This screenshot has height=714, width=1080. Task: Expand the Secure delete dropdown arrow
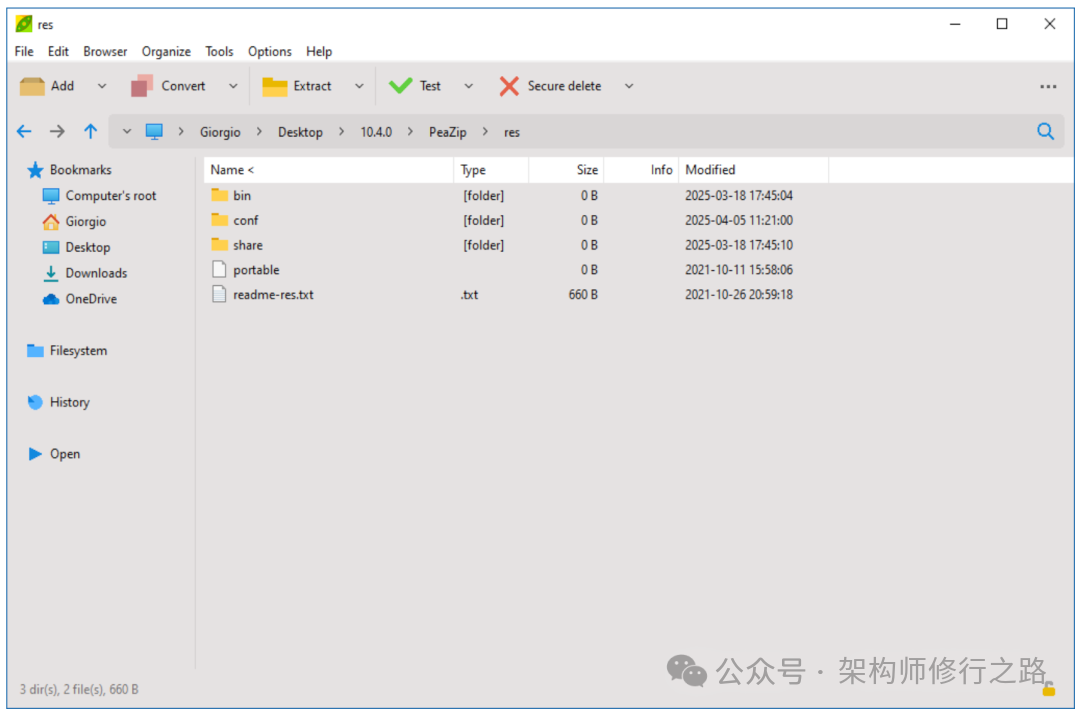coord(629,86)
